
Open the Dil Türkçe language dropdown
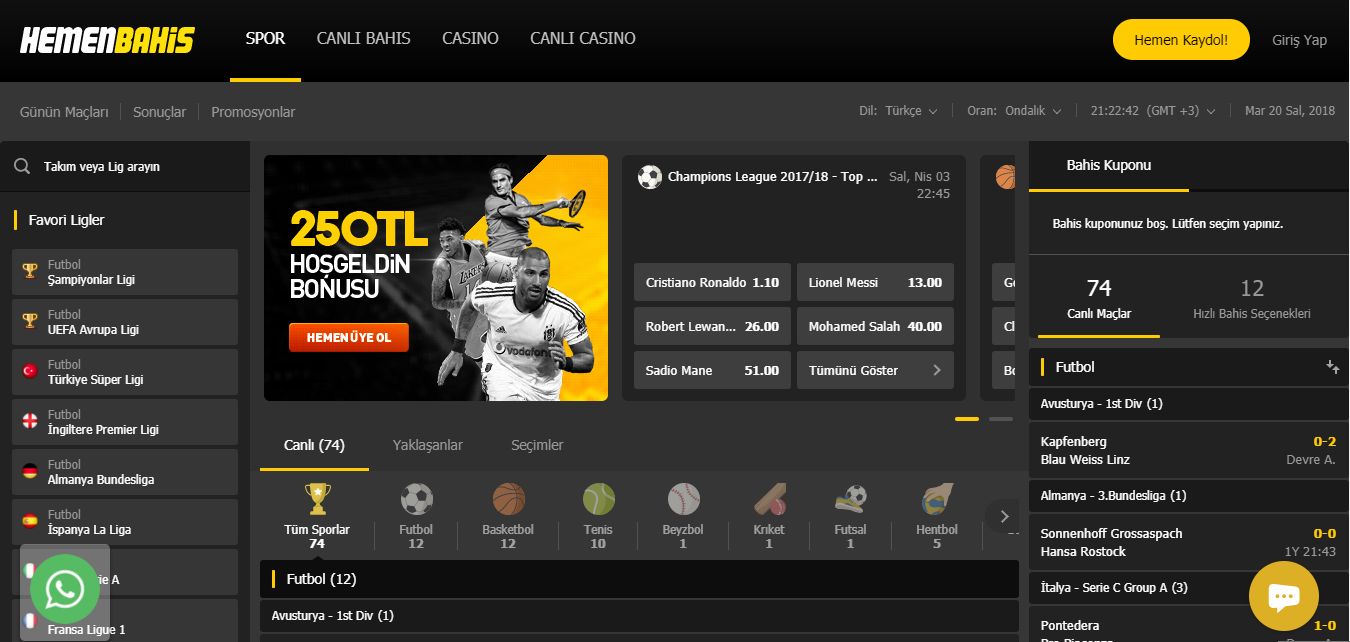pyautogui.click(x=898, y=111)
